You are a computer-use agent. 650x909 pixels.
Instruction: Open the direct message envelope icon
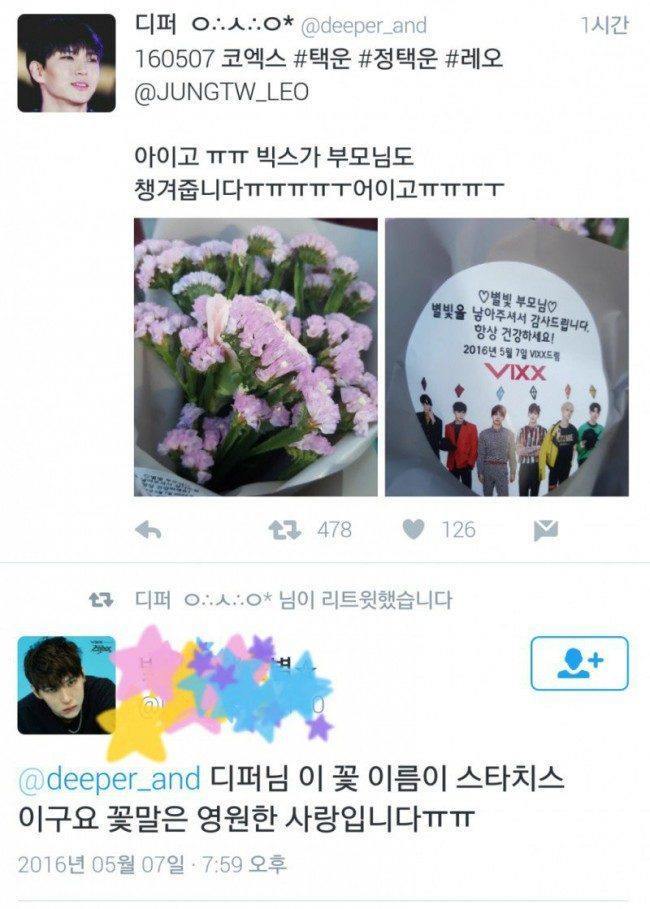tap(546, 530)
